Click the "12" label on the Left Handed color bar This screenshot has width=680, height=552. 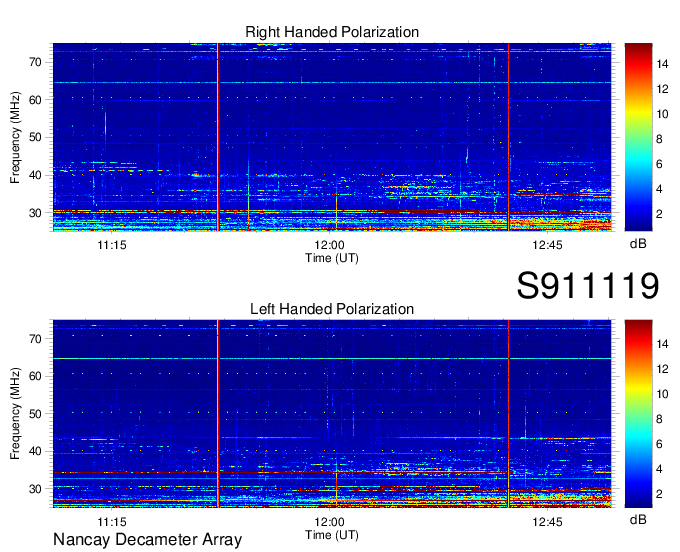tap(662, 369)
